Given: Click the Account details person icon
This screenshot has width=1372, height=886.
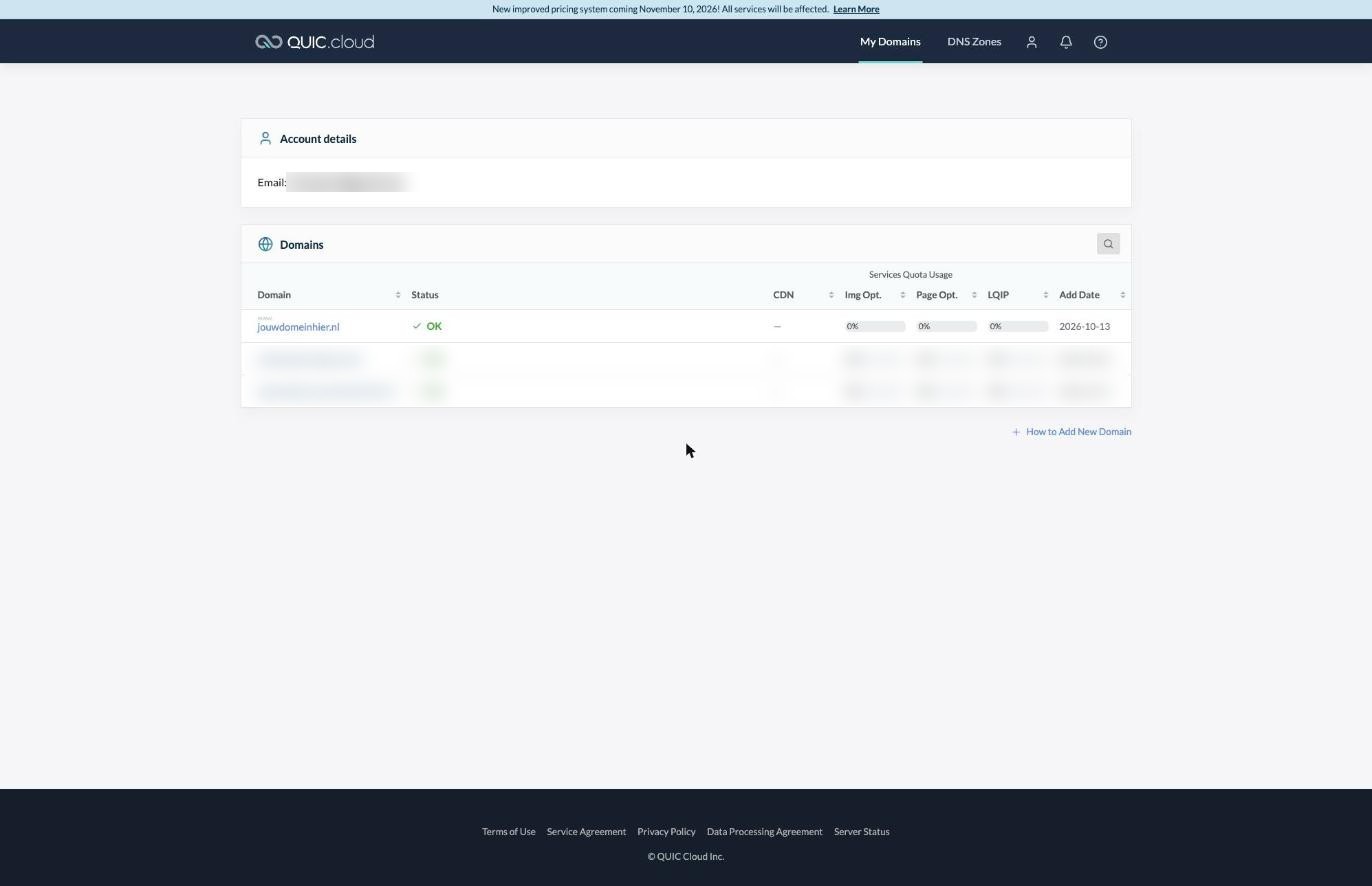Looking at the screenshot, I should [x=265, y=139].
